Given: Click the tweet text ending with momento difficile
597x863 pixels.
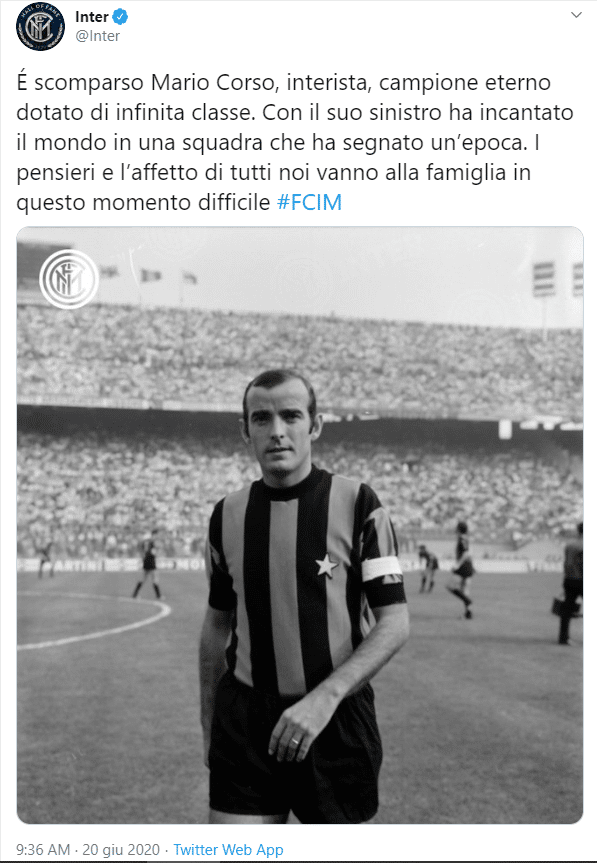Looking at the screenshot, I should coord(295,143).
